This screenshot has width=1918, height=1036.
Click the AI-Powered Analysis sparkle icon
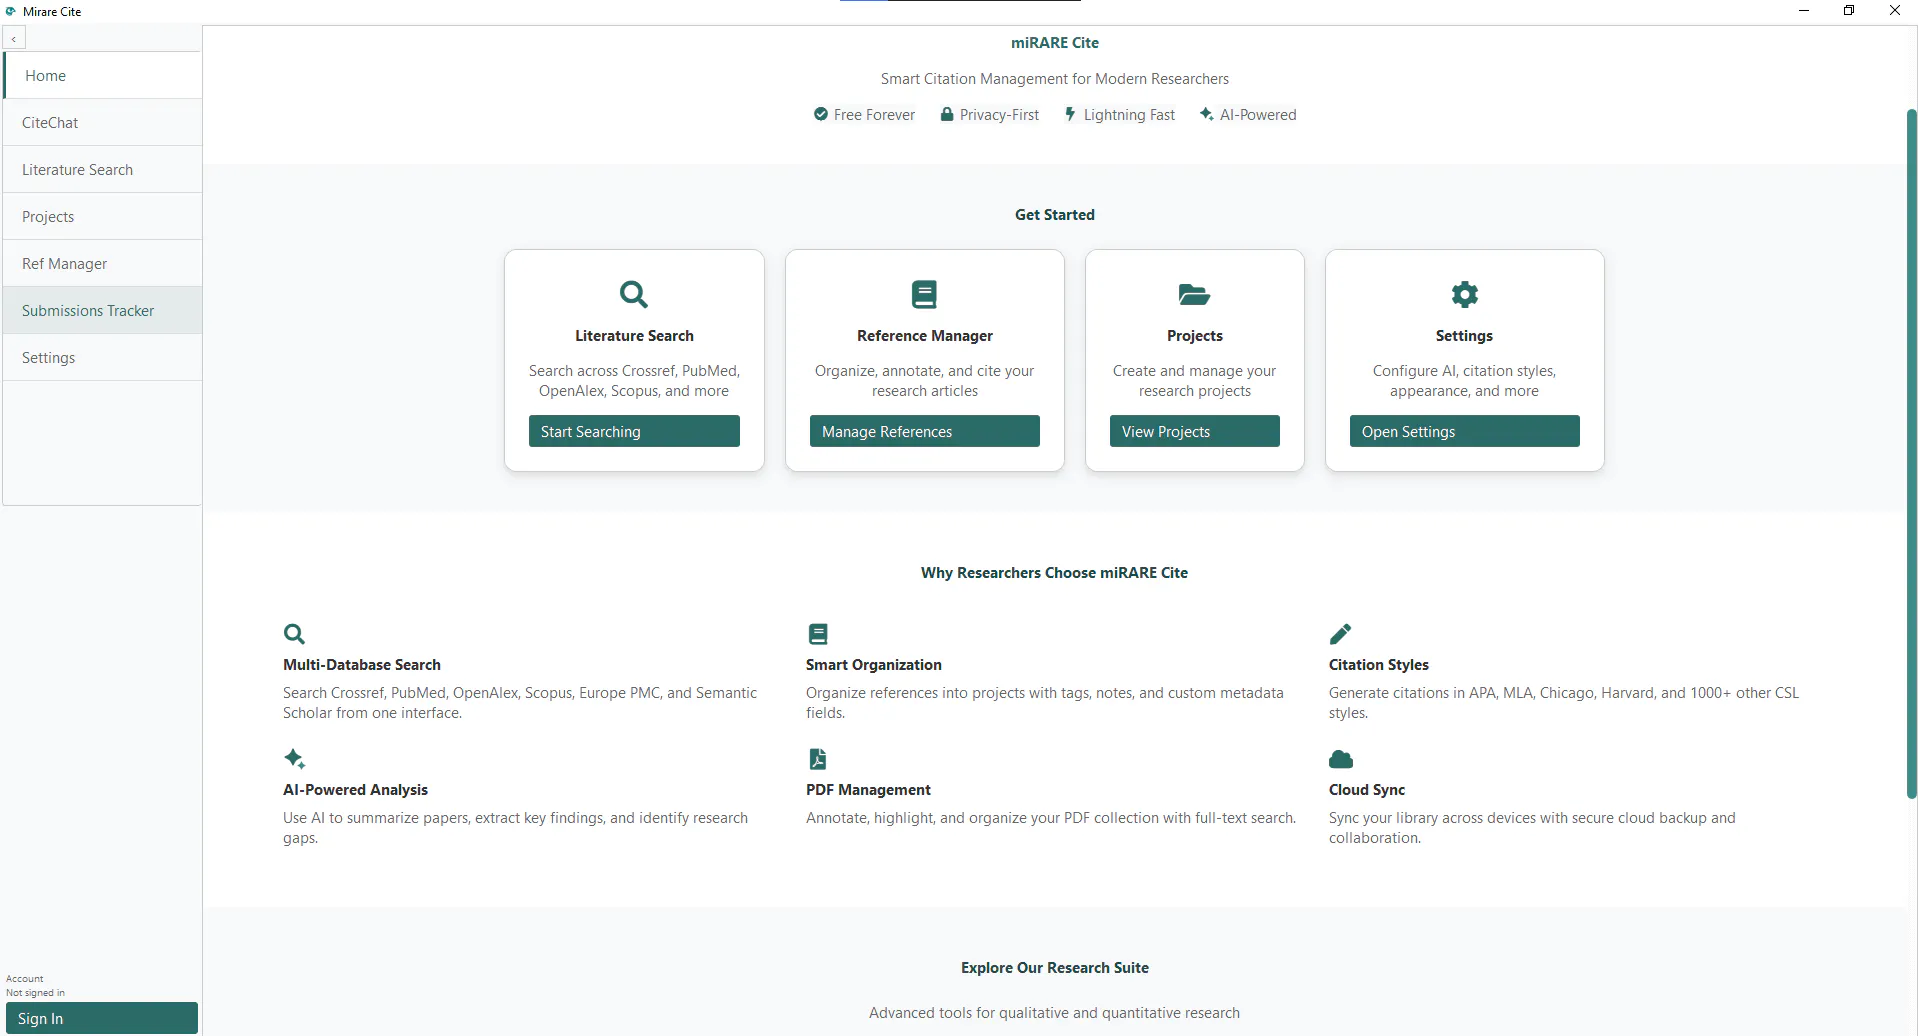294,759
